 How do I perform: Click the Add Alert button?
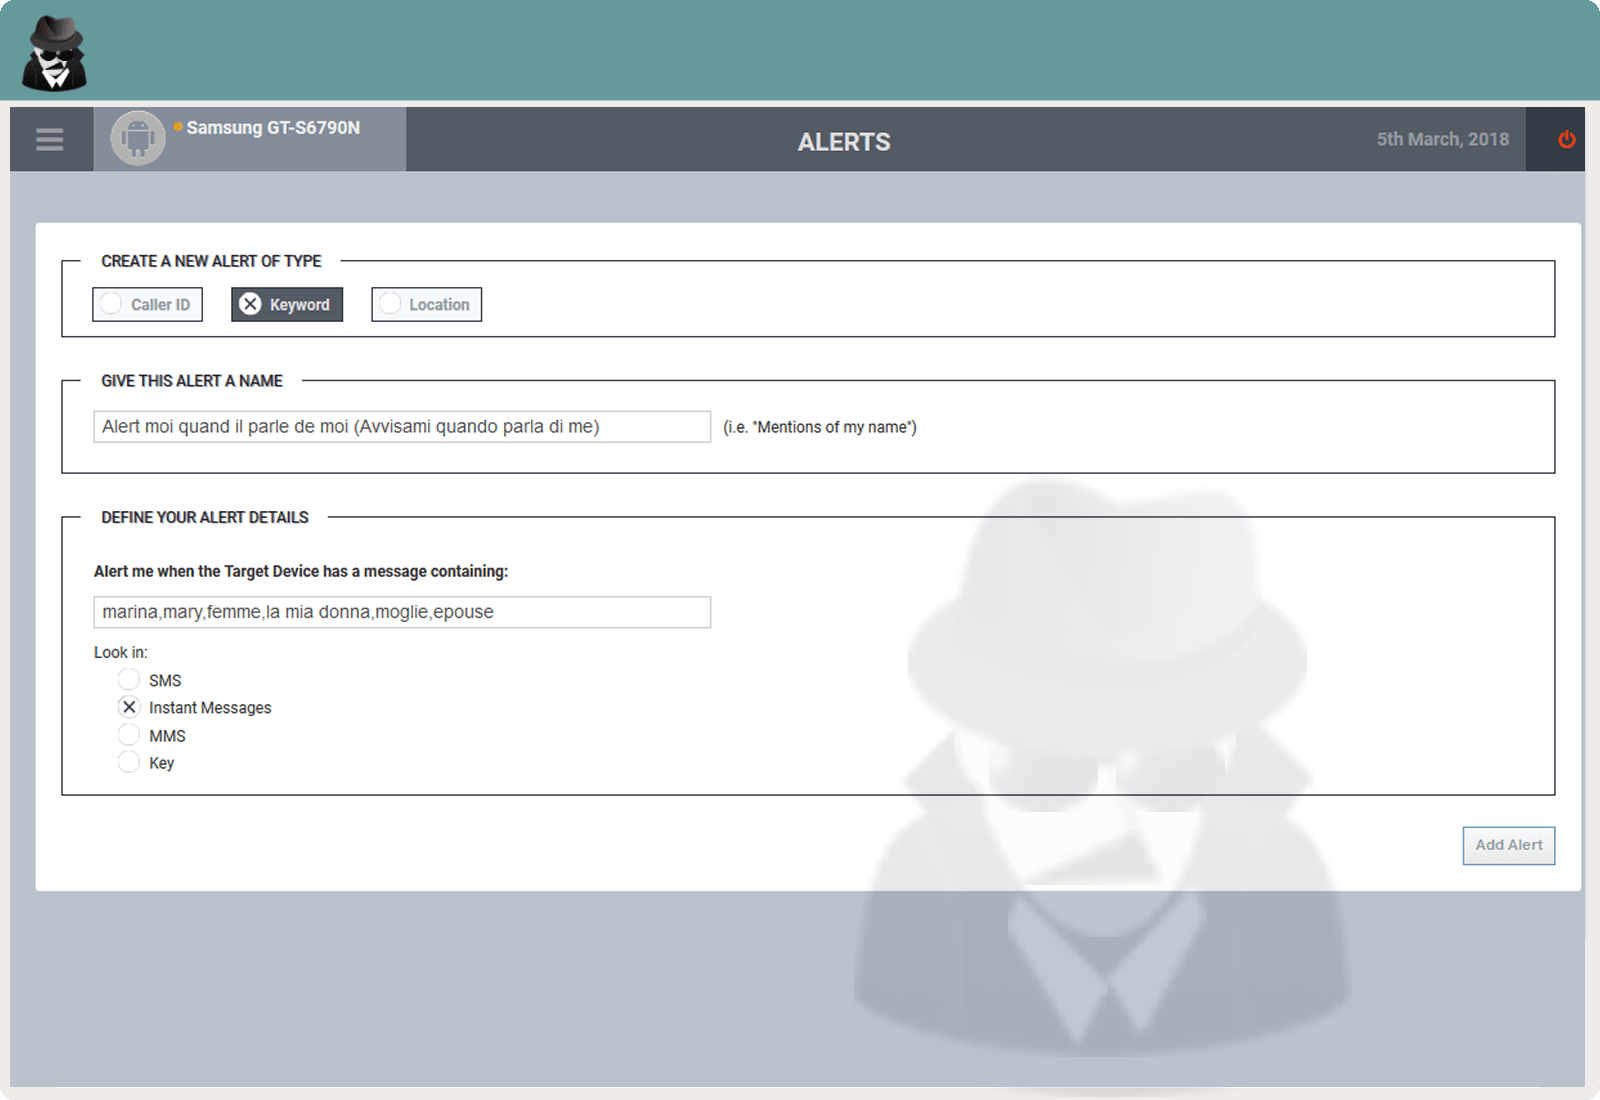click(1508, 845)
